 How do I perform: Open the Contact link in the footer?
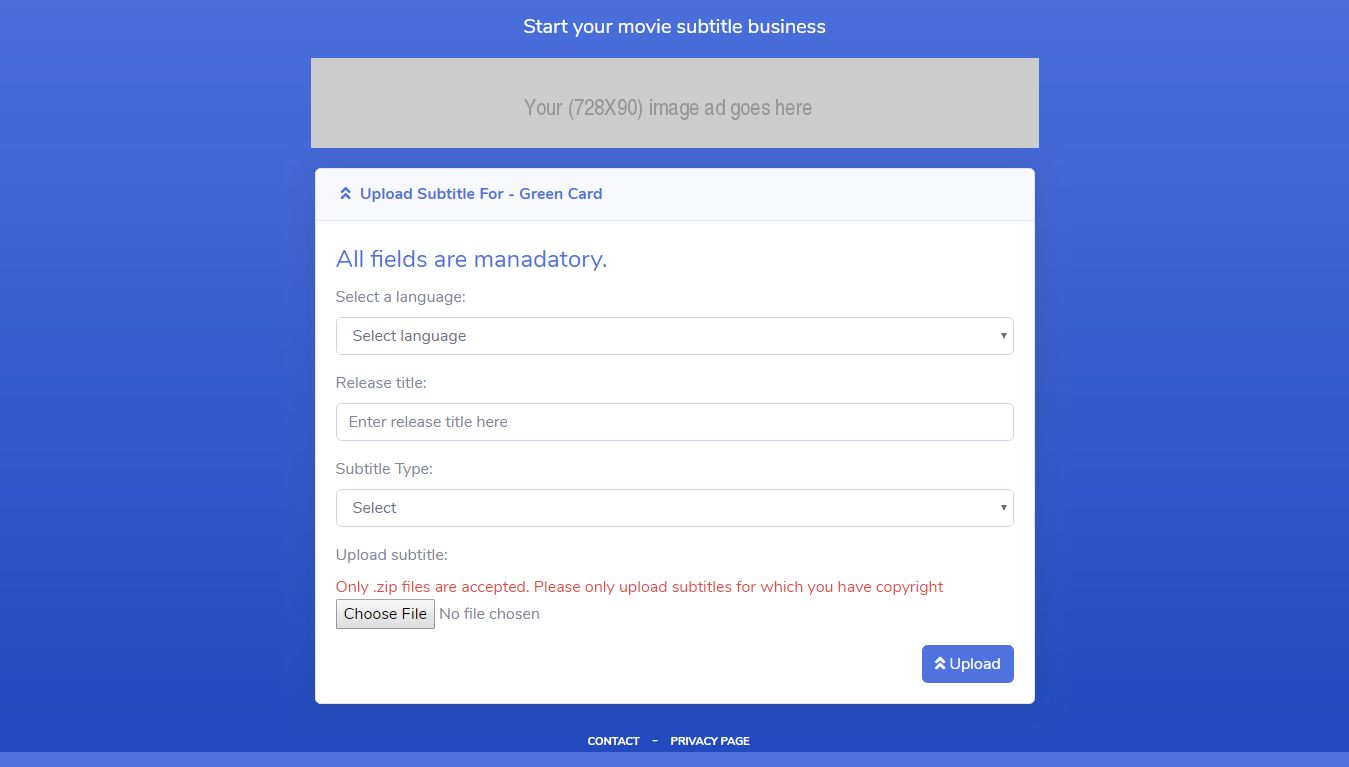coord(613,741)
